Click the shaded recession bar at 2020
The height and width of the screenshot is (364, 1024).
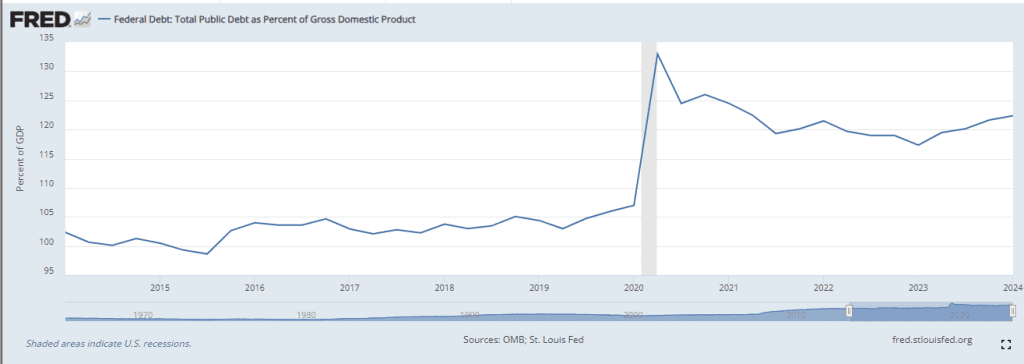(x=648, y=158)
